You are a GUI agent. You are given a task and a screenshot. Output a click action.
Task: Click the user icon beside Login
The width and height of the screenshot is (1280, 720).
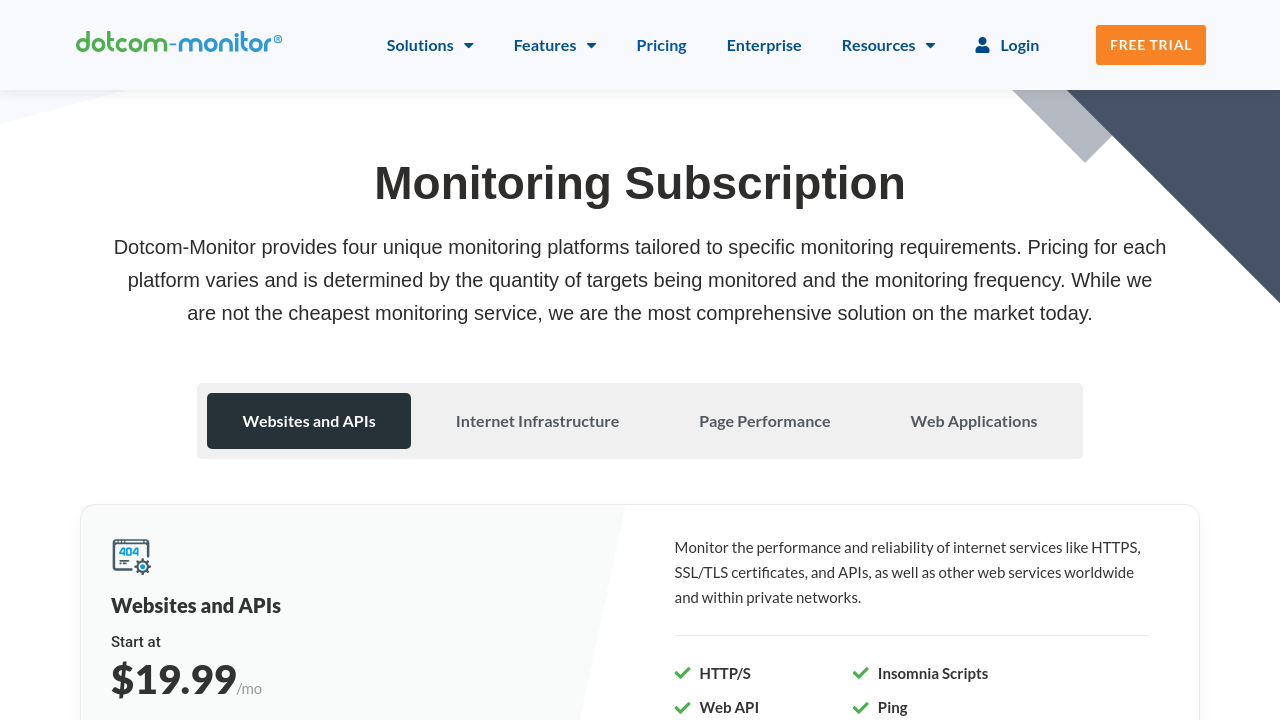click(x=982, y=45)
